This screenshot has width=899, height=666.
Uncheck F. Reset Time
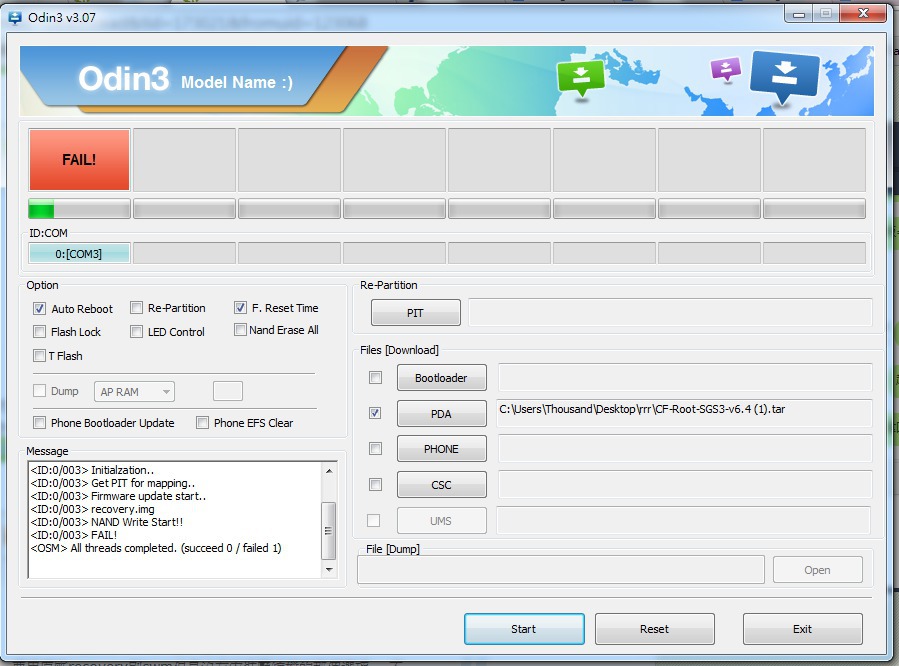(240, 308)
